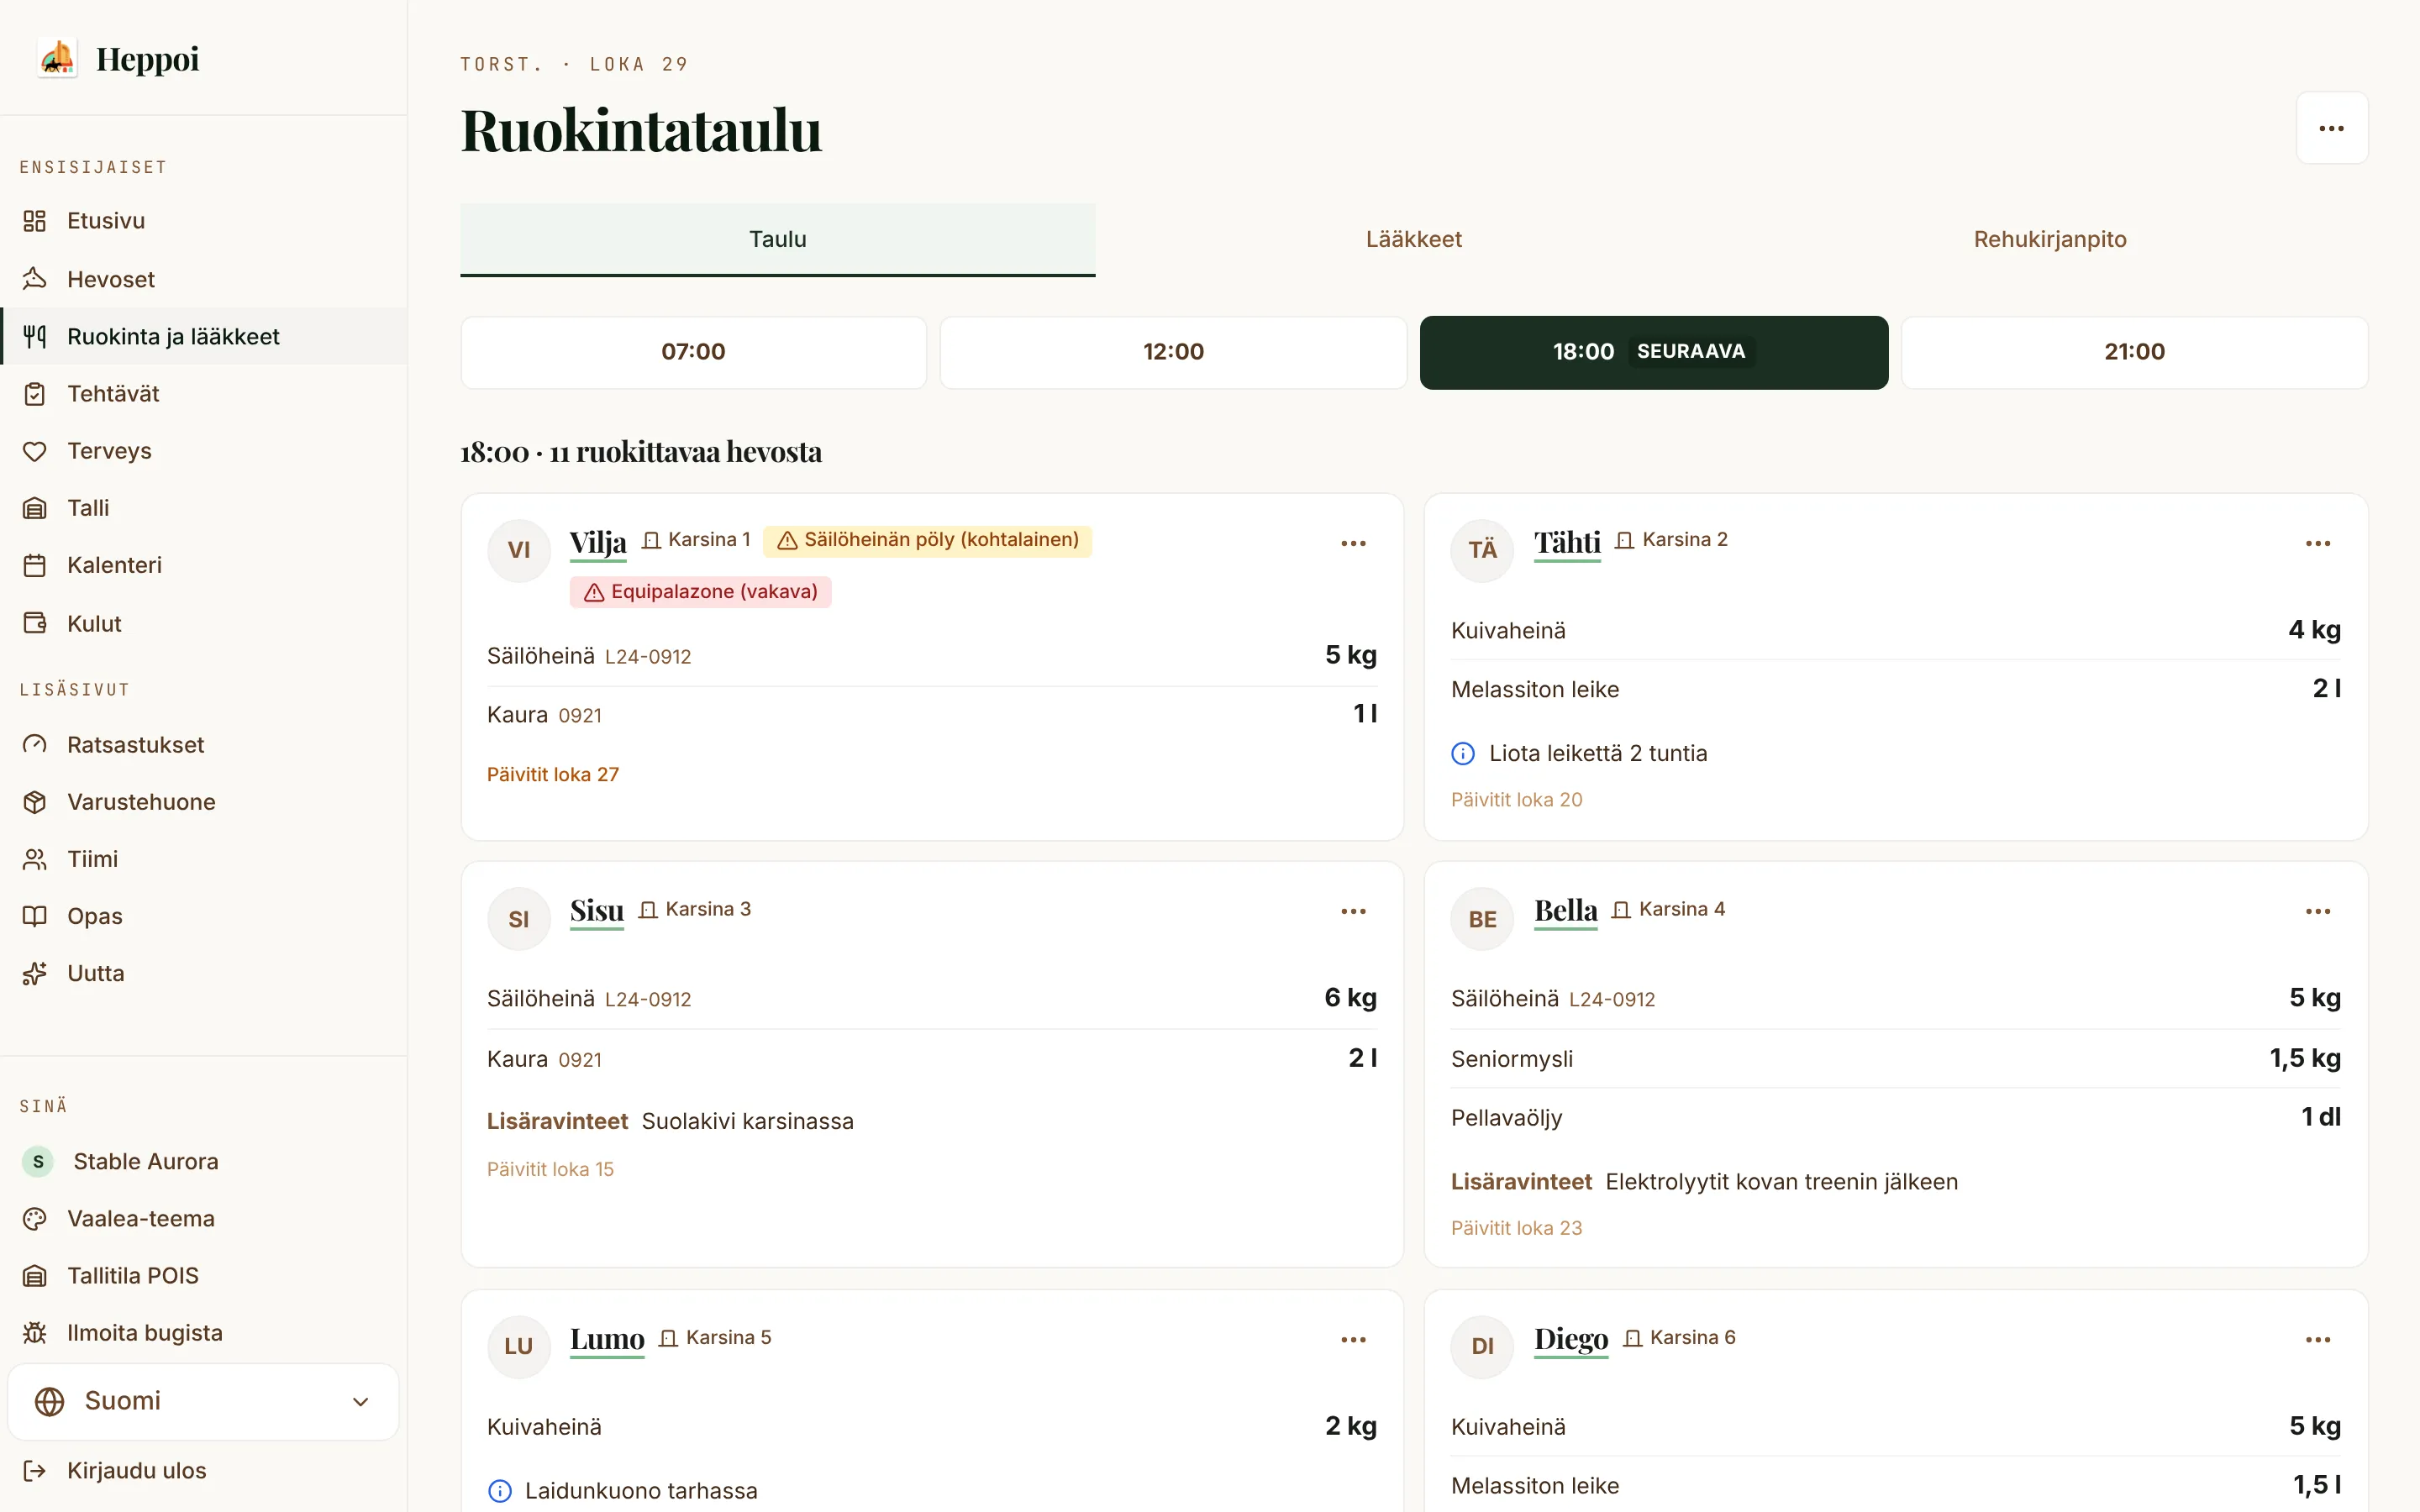The width and height of the screenshot is (2420, 1512).
Task: Switch theme via Vaalea-teema
Action: click(x=203, y=1219)
